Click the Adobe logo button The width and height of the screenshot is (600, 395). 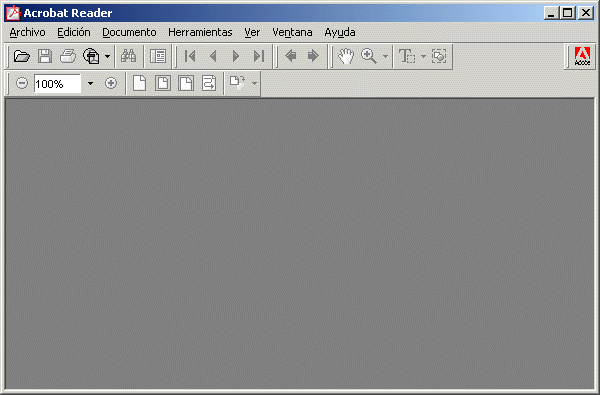[582, 57]
